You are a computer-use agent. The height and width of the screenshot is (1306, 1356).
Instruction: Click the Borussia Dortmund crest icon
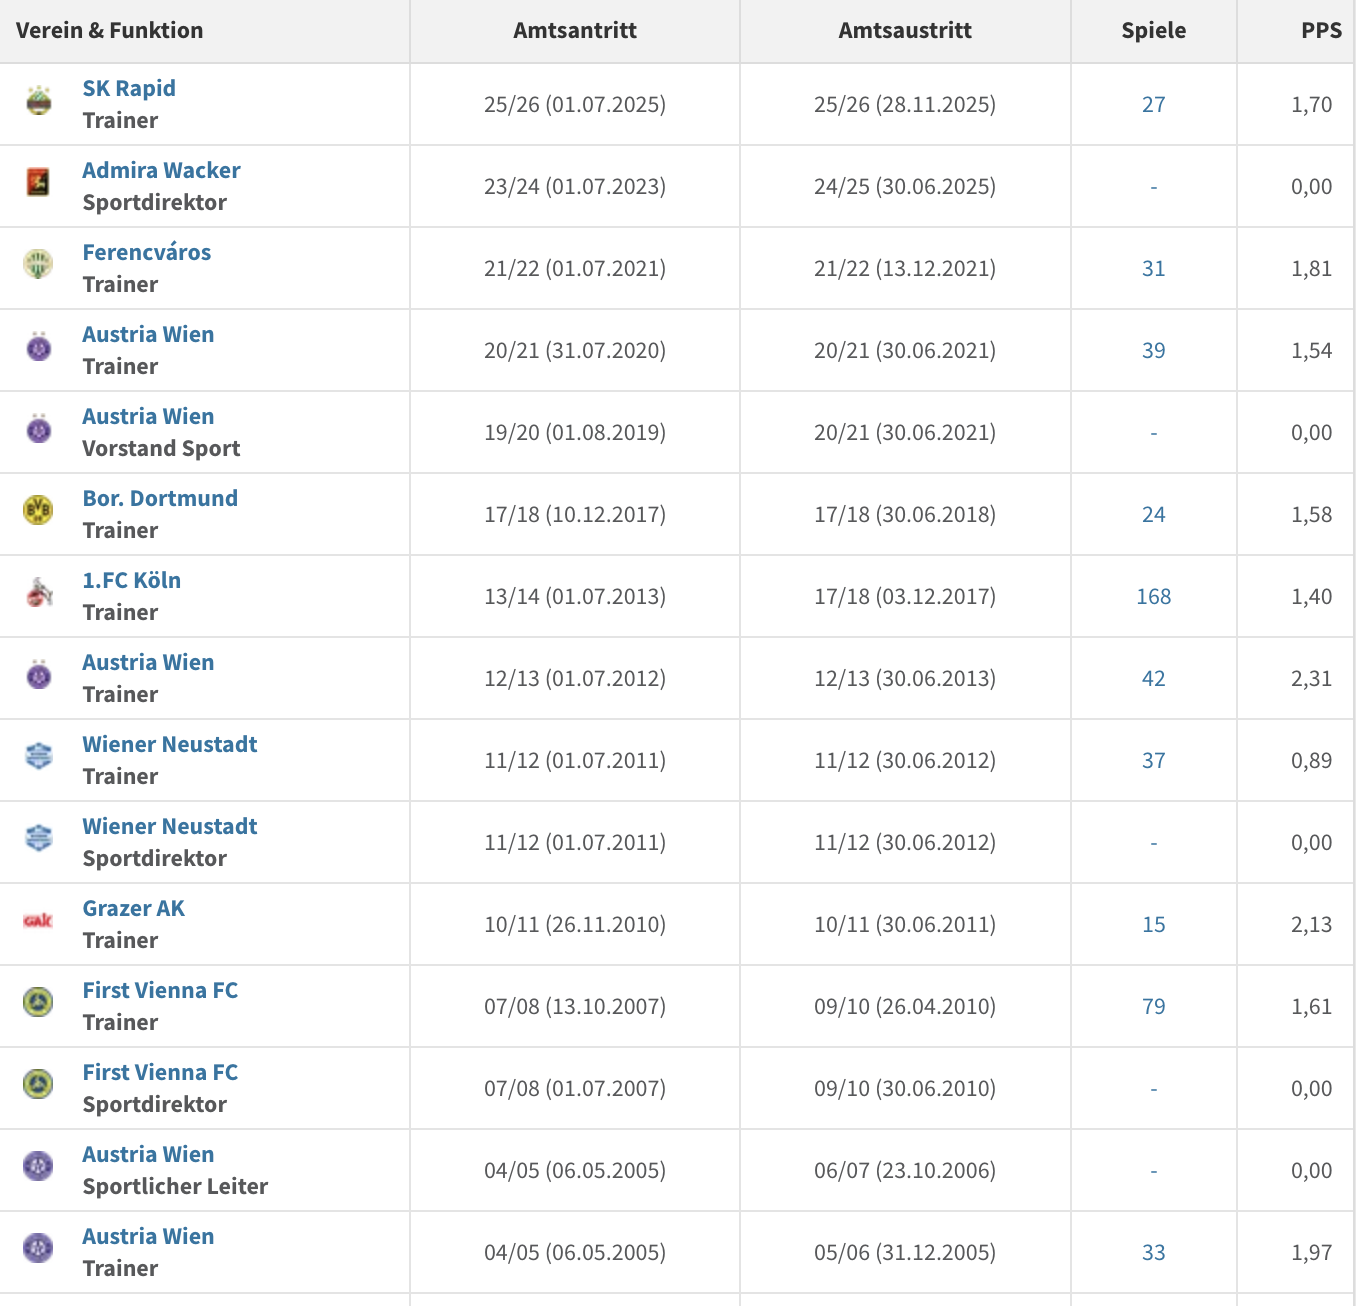click(x=39, y=510)
